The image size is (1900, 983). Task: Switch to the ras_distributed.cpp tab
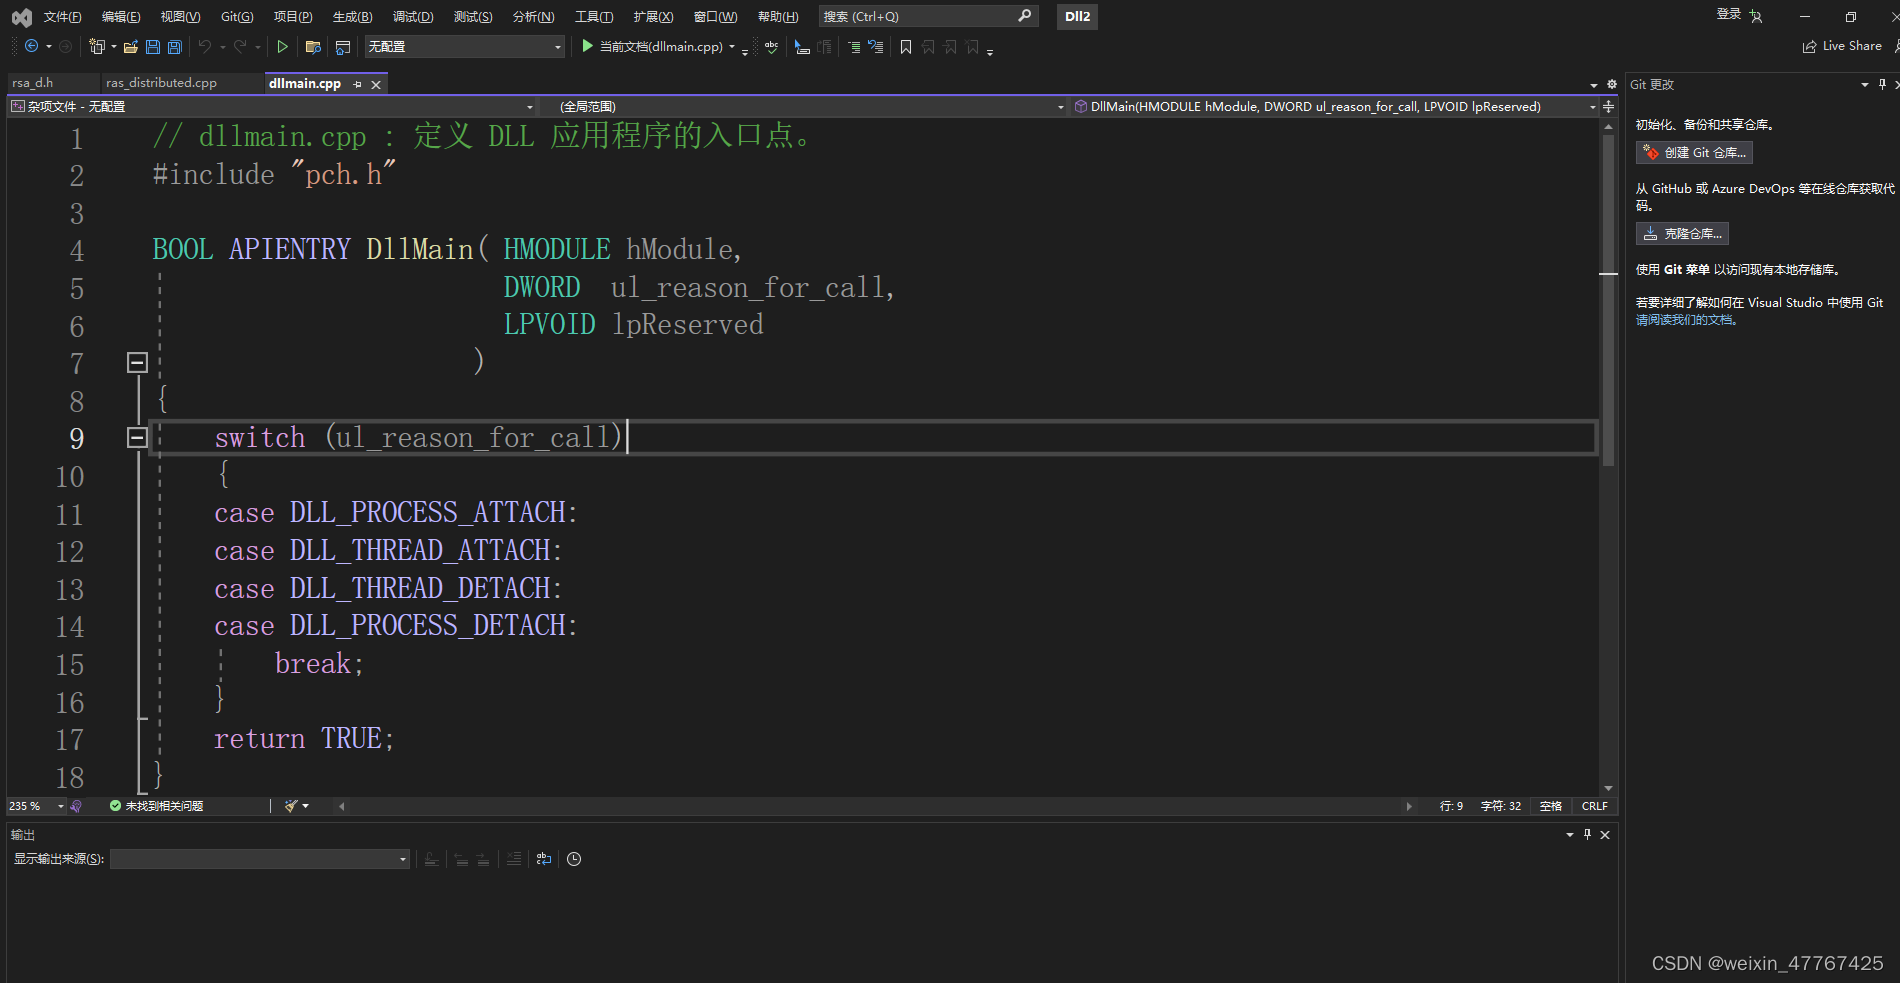pyautogui.click(x=160, y=83)
